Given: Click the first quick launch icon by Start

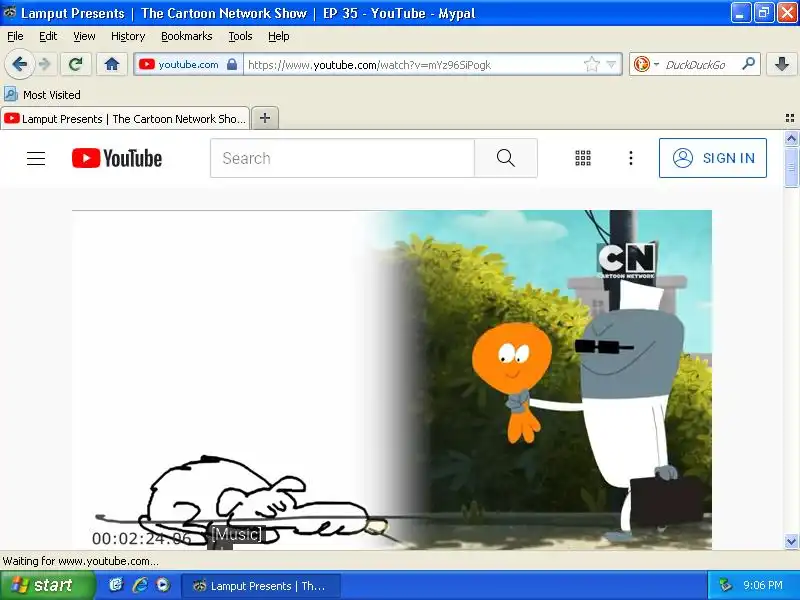Looking at the screenshot, I should click(x=116, y=585).
